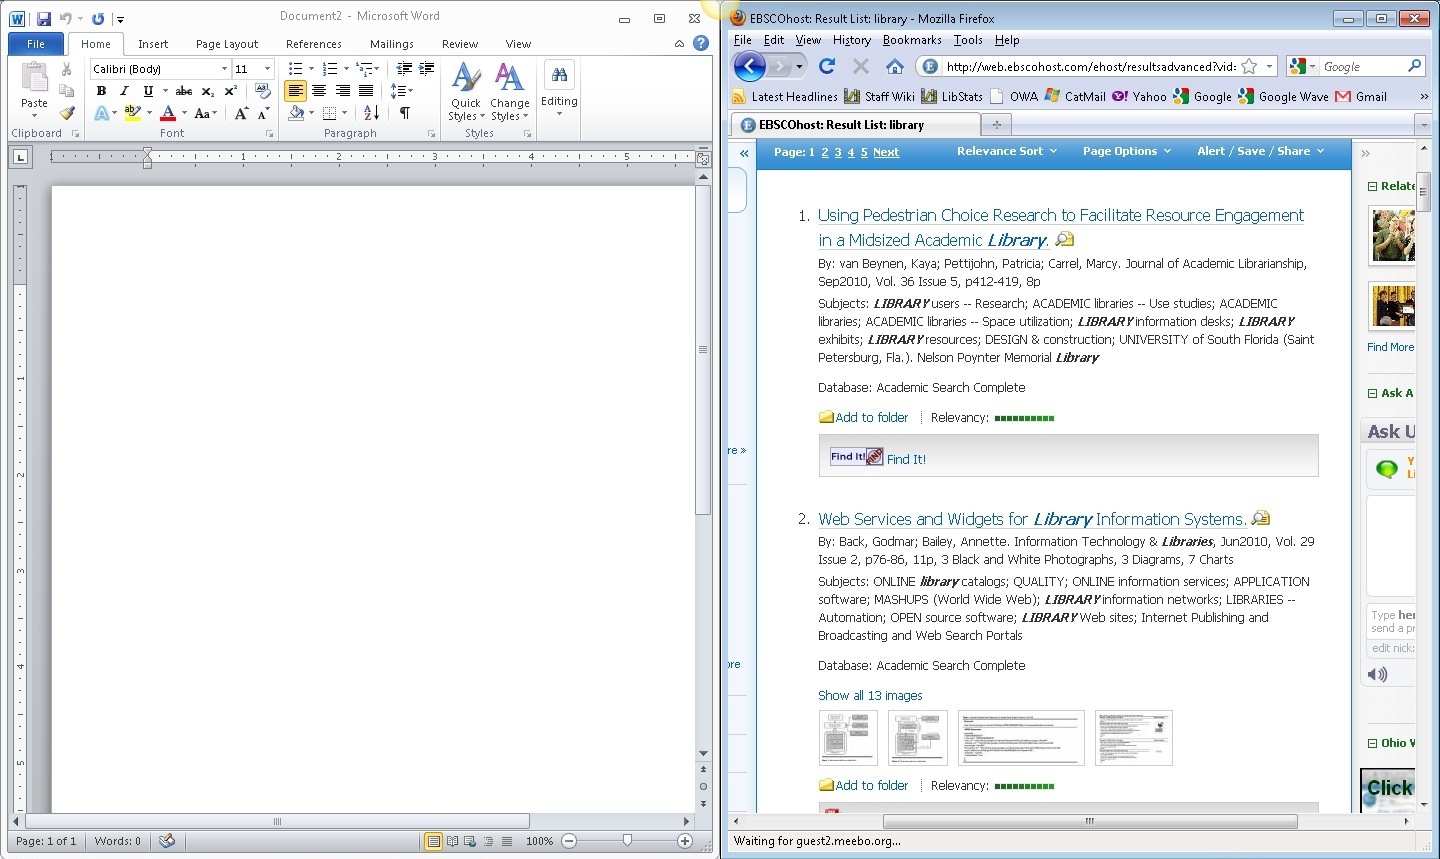Viewport: 1440px width, 859px height.
Task: Open Relevance Sort dropdown
Action: pyautogui.click(x=1006, y=151)
